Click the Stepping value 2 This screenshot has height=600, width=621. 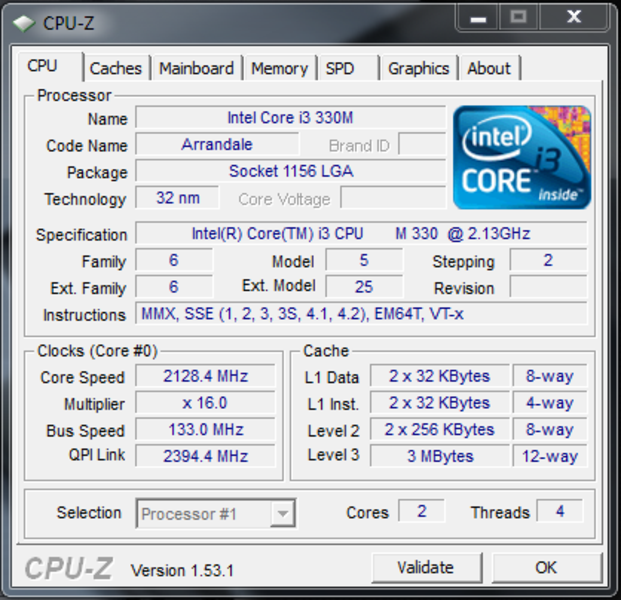548,260
